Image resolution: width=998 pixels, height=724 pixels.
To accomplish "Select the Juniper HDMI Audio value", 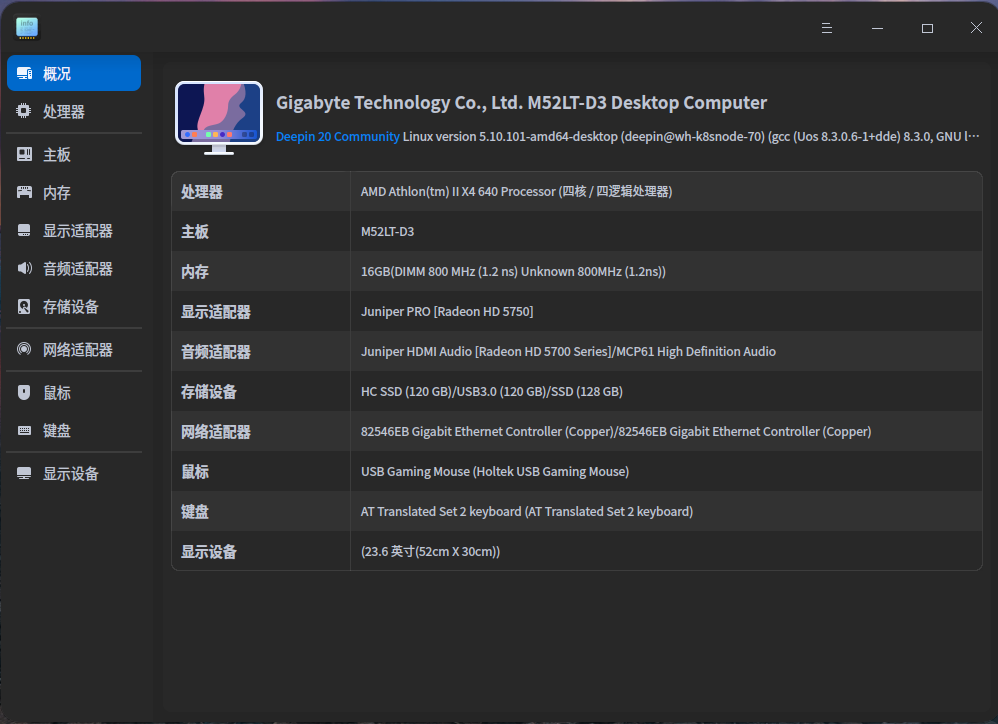I will click(x=568, y=352).
